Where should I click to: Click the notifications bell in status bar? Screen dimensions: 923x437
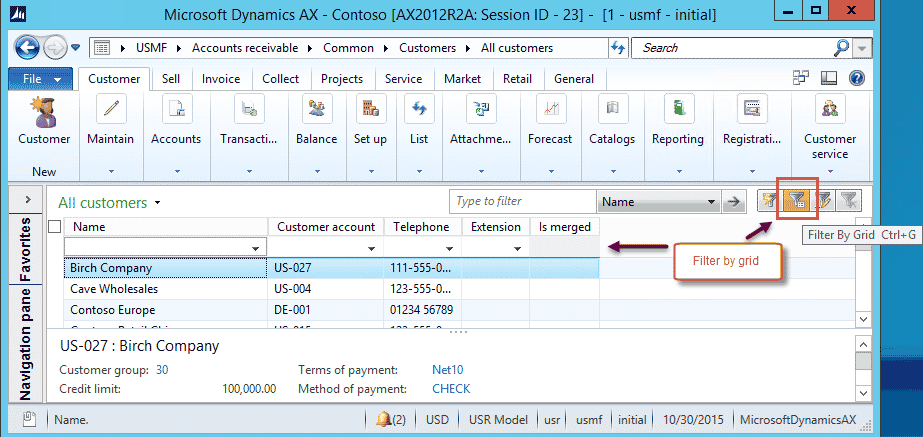click(384, 420)
